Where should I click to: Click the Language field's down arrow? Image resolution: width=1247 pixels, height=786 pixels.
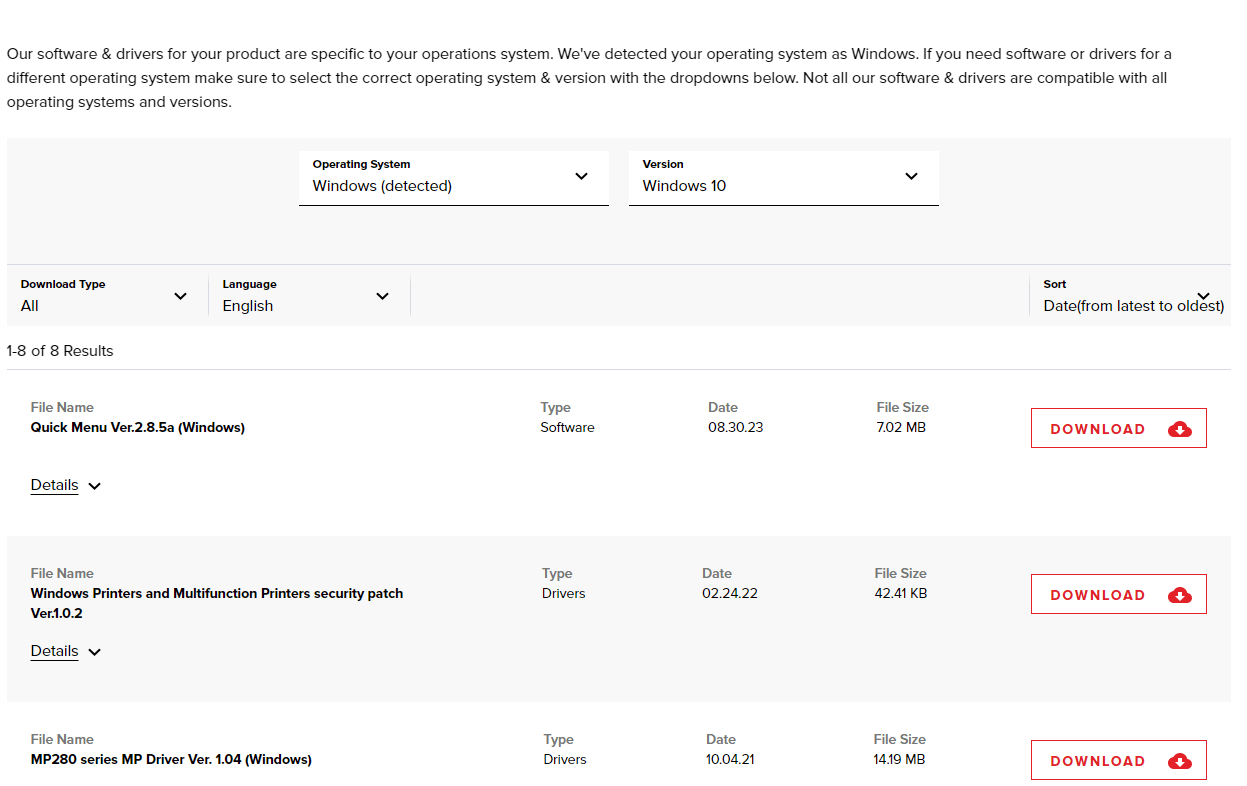382,296
